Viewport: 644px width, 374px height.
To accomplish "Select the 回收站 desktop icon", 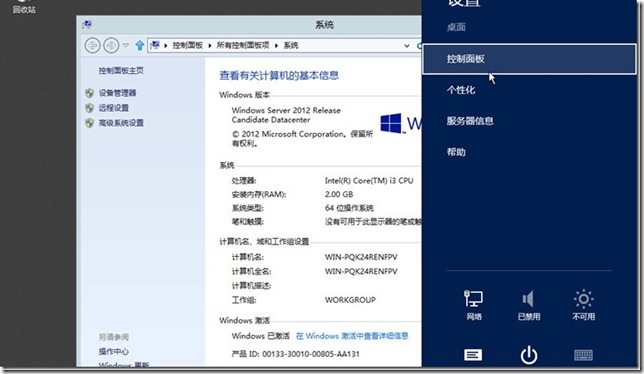I will 24,7.
